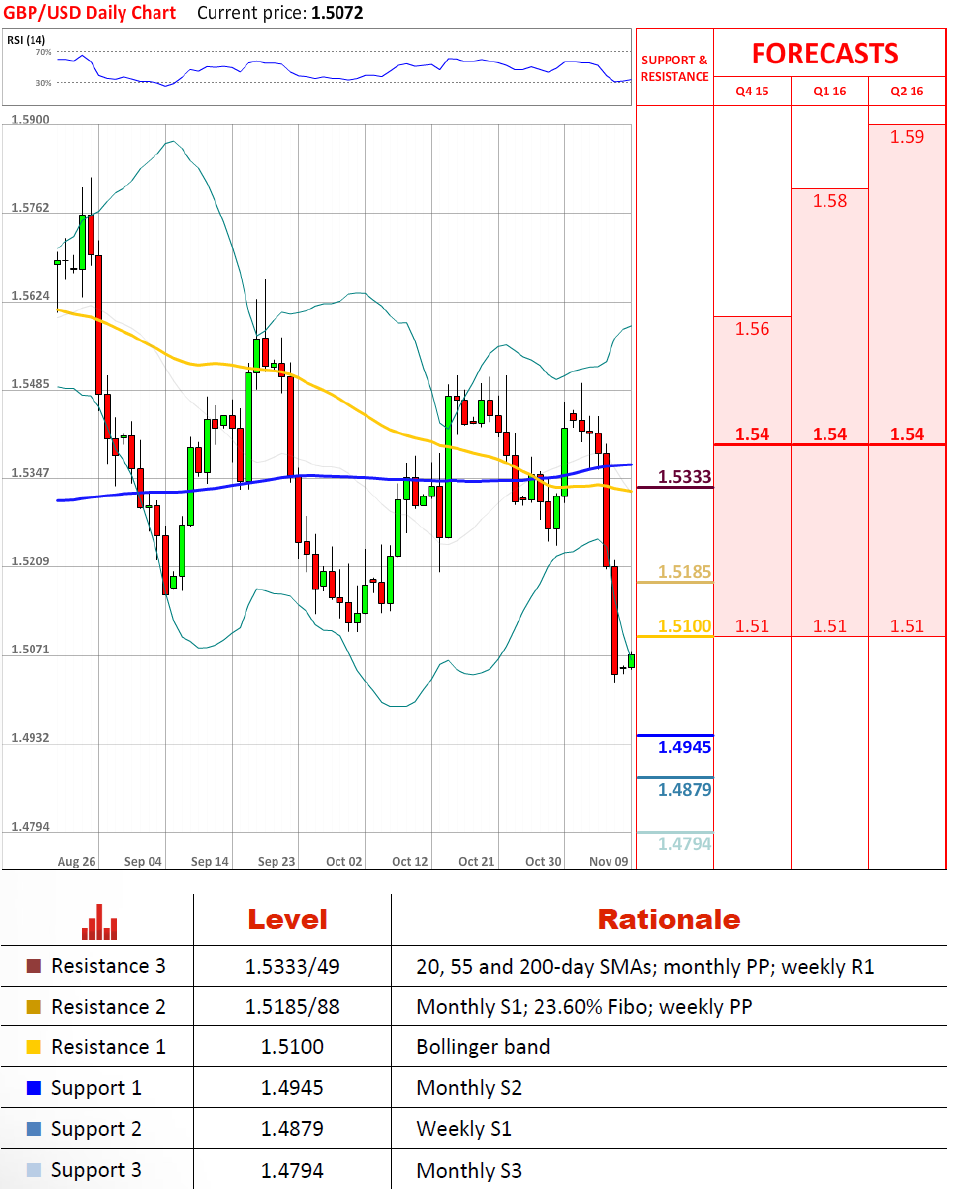This screenshot has width=953, height=1189.
Task: Select the Q1 16 forecast column header
Action: coord(829,91)
